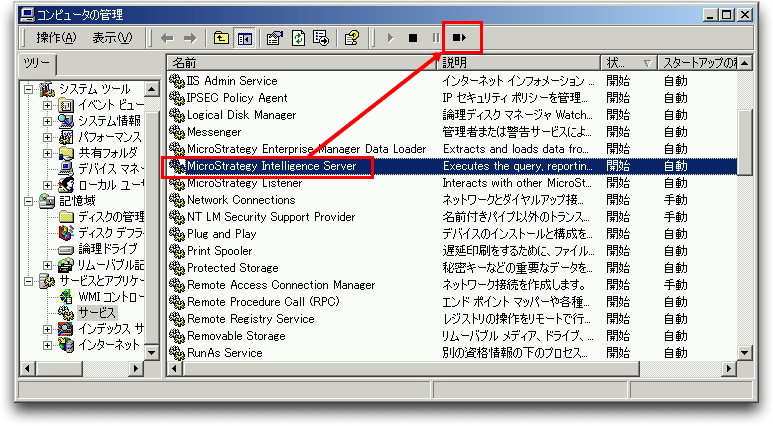
Task: Select the Remote Registry Service row
Action: point(453,319)
